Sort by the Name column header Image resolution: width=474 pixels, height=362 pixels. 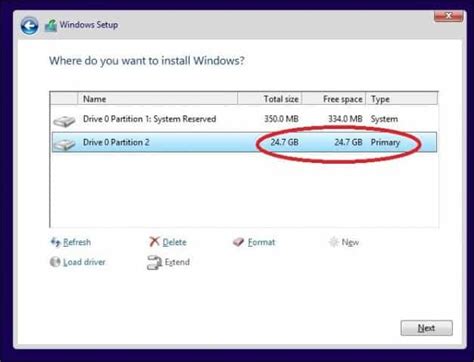[158, 99]
